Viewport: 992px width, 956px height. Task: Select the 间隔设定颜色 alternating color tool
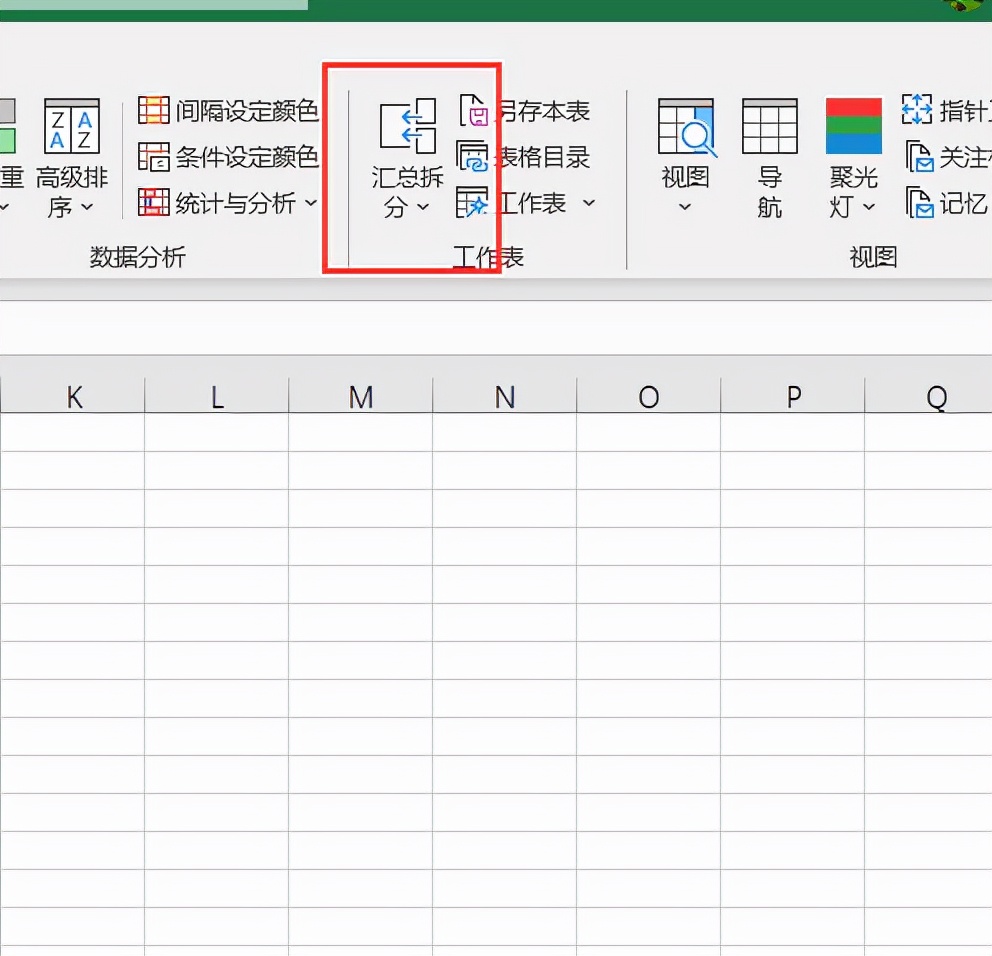click(x=154, y=111)
